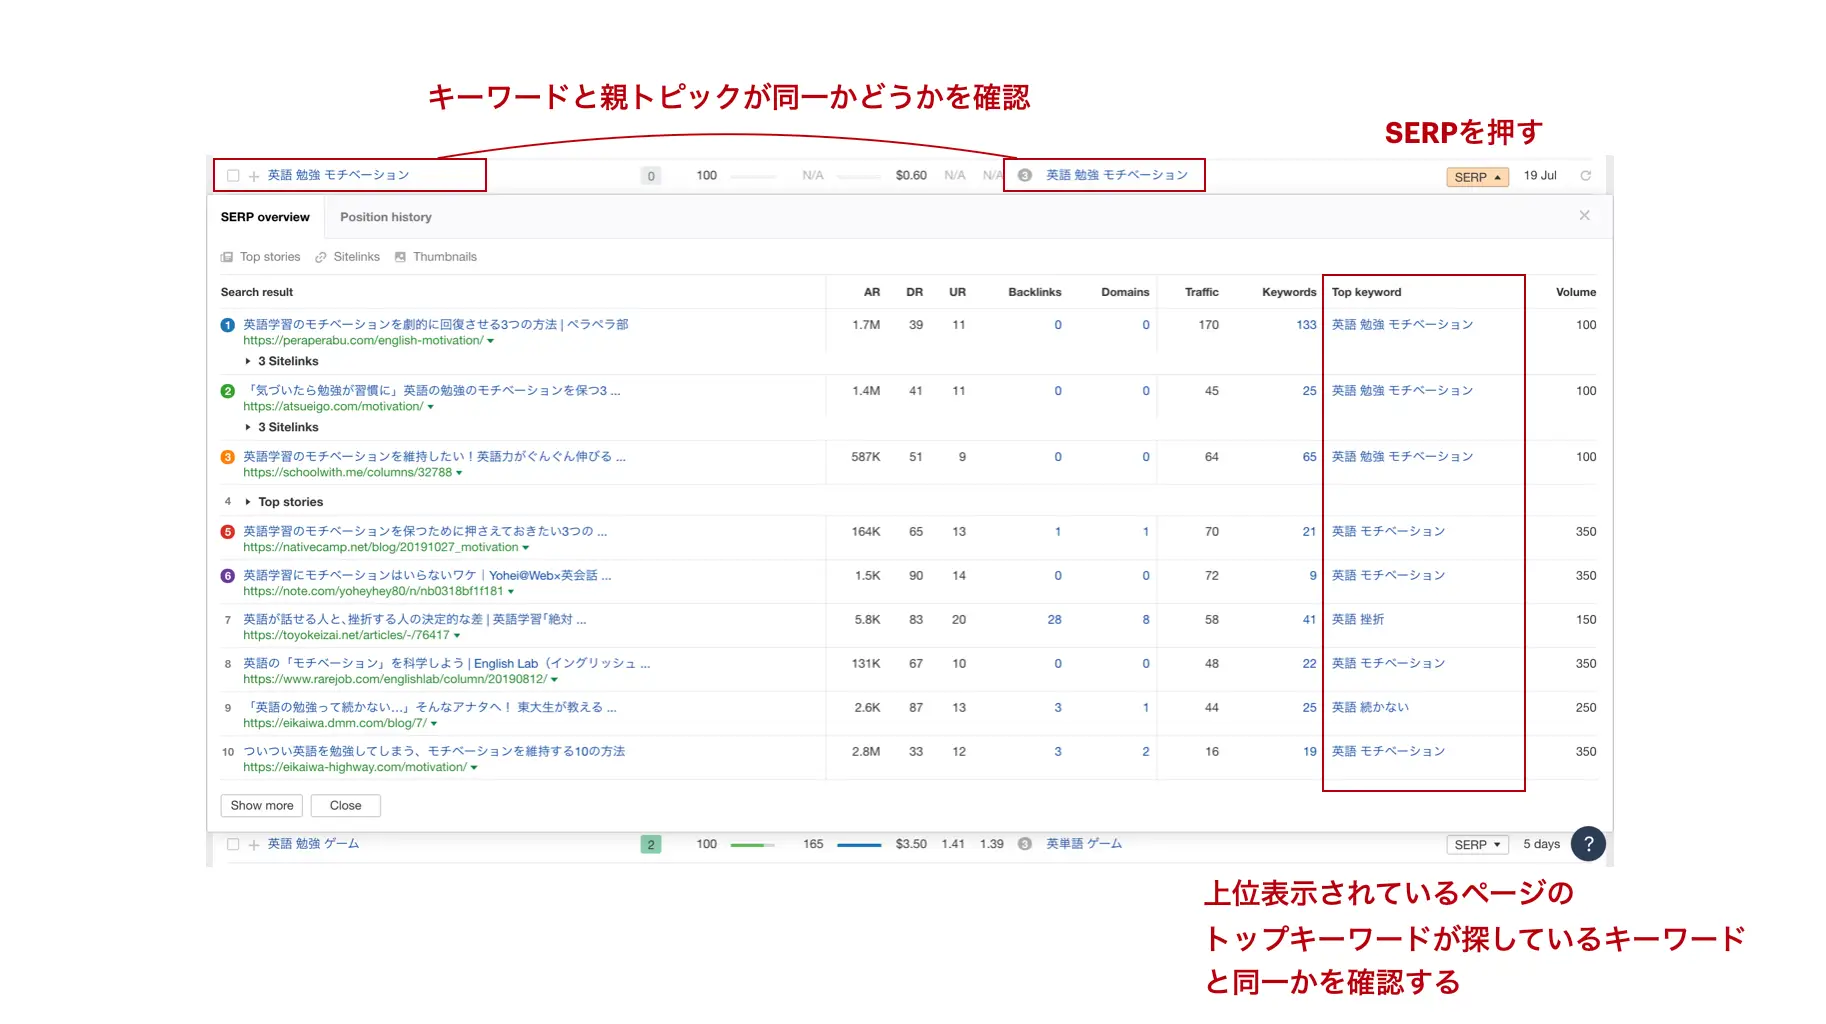Open second result title 気づいたら勉強が習慣に
1826x1024 pixels.
pos(432,390)
